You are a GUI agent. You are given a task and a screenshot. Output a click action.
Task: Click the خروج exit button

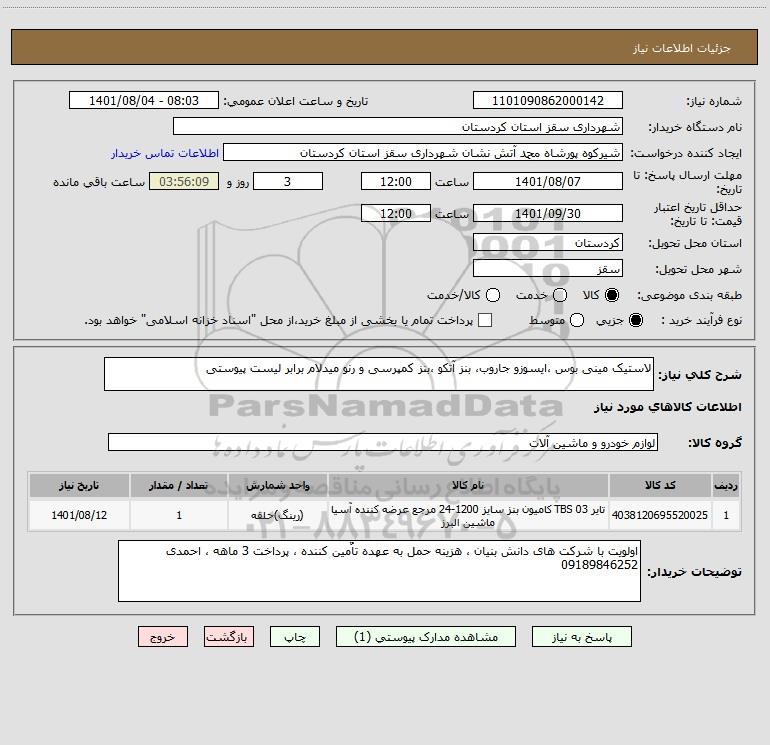[x=163, y=637]
